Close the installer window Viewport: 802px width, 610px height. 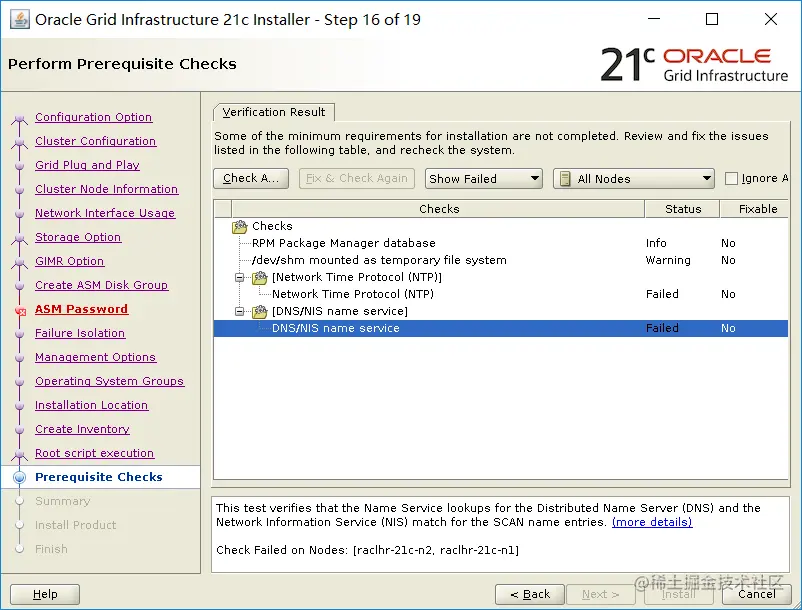771,19
